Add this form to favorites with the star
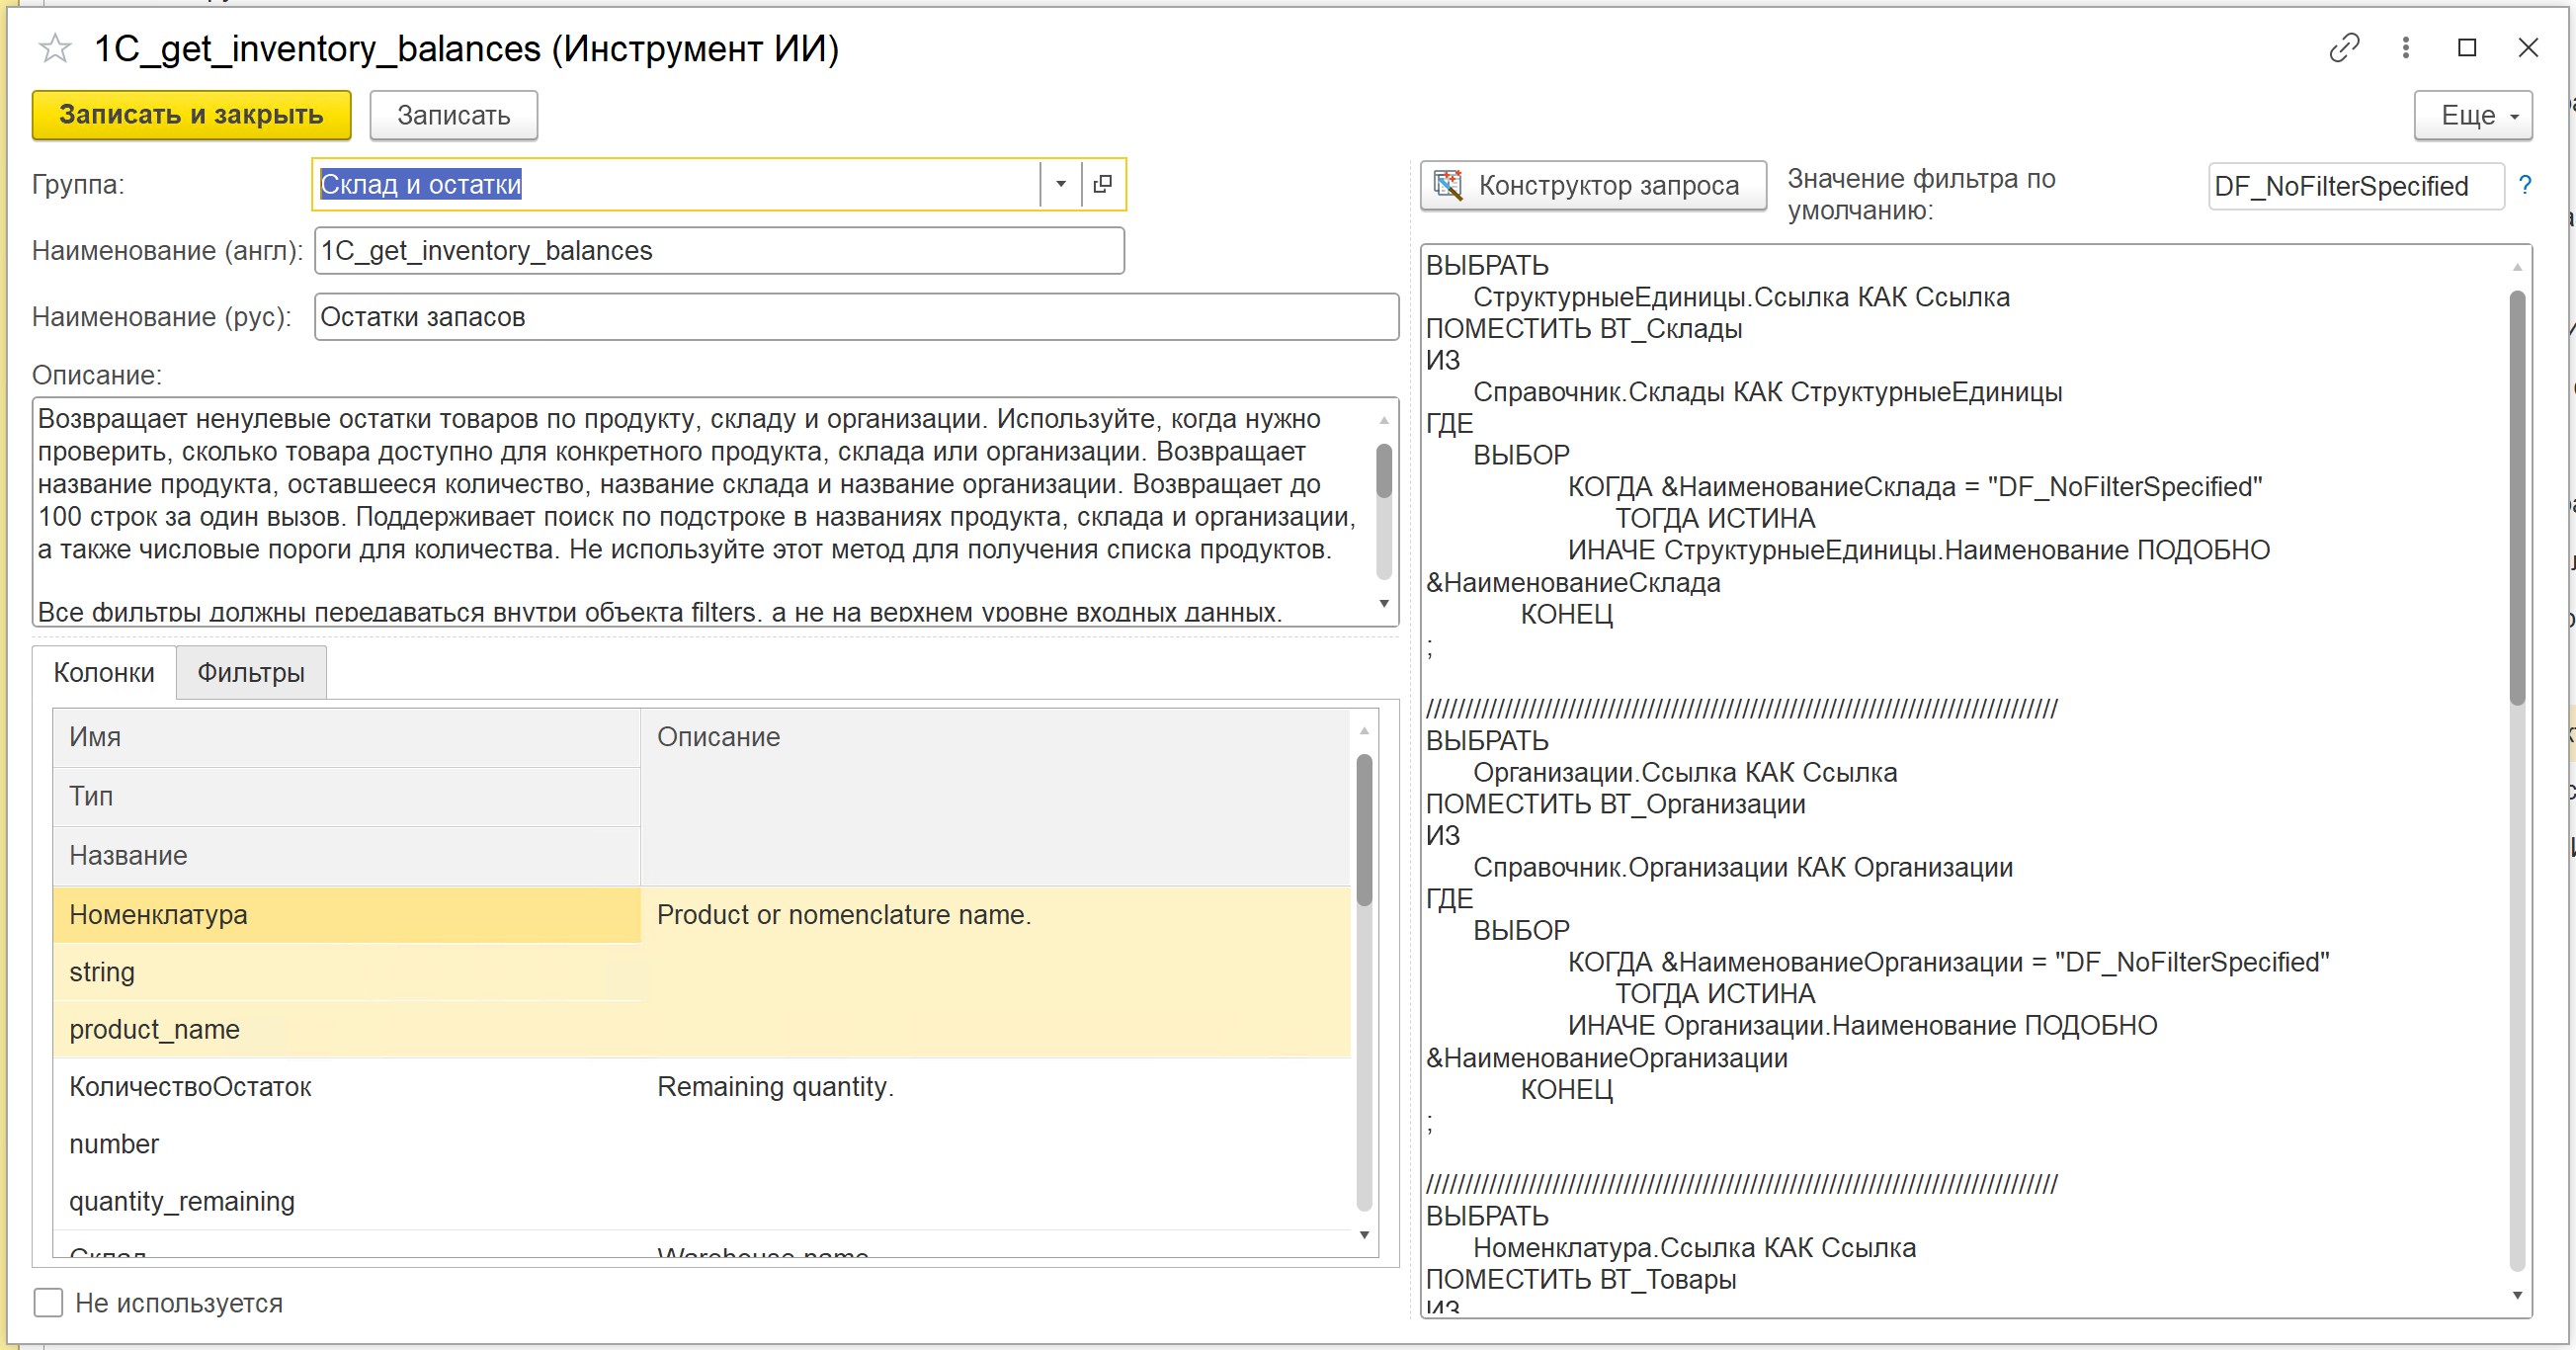 click(x=55, y=48)
